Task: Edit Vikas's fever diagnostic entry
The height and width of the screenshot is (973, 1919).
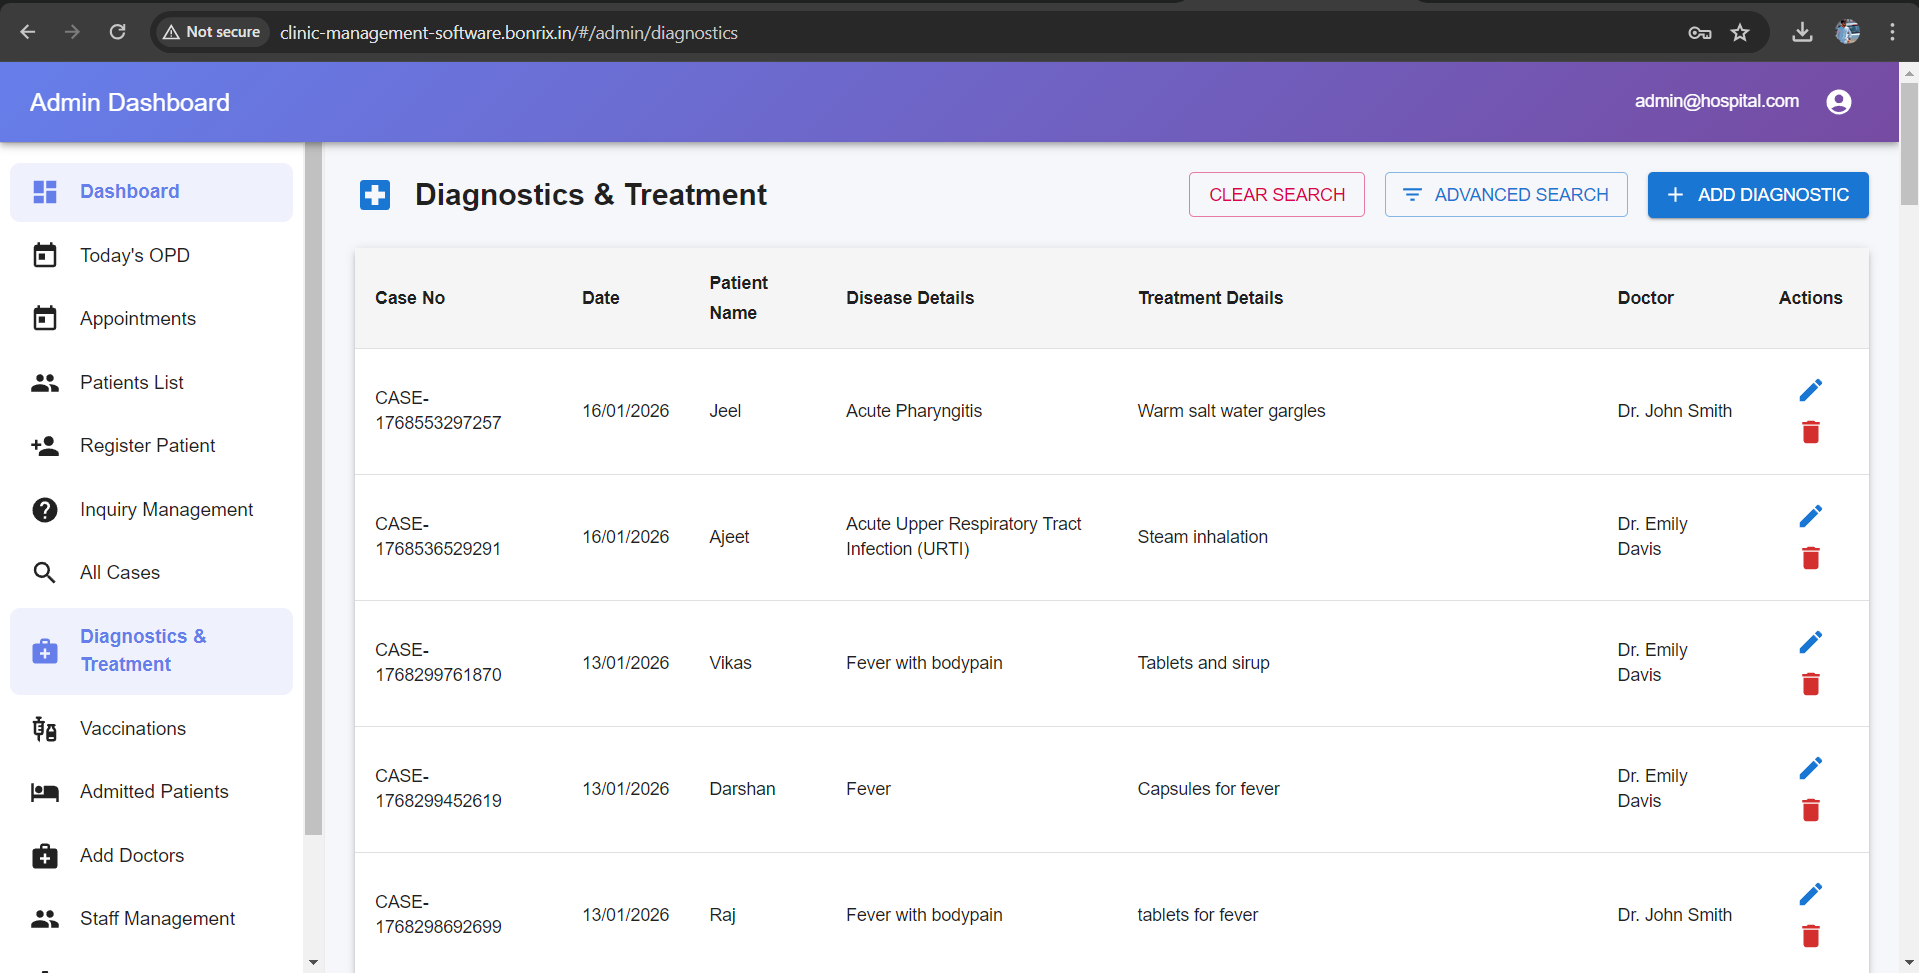Action: (x=1811, y=642)
